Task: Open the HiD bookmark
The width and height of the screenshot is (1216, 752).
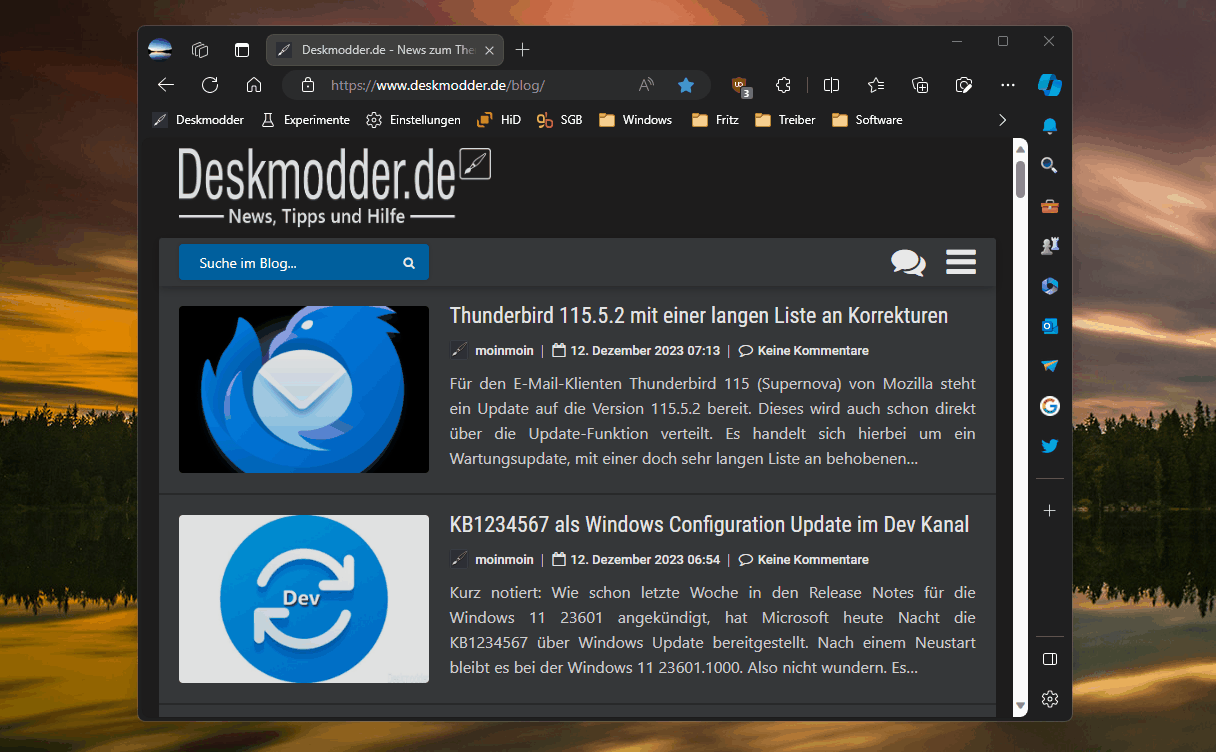Action: click(x=499, y=120)
